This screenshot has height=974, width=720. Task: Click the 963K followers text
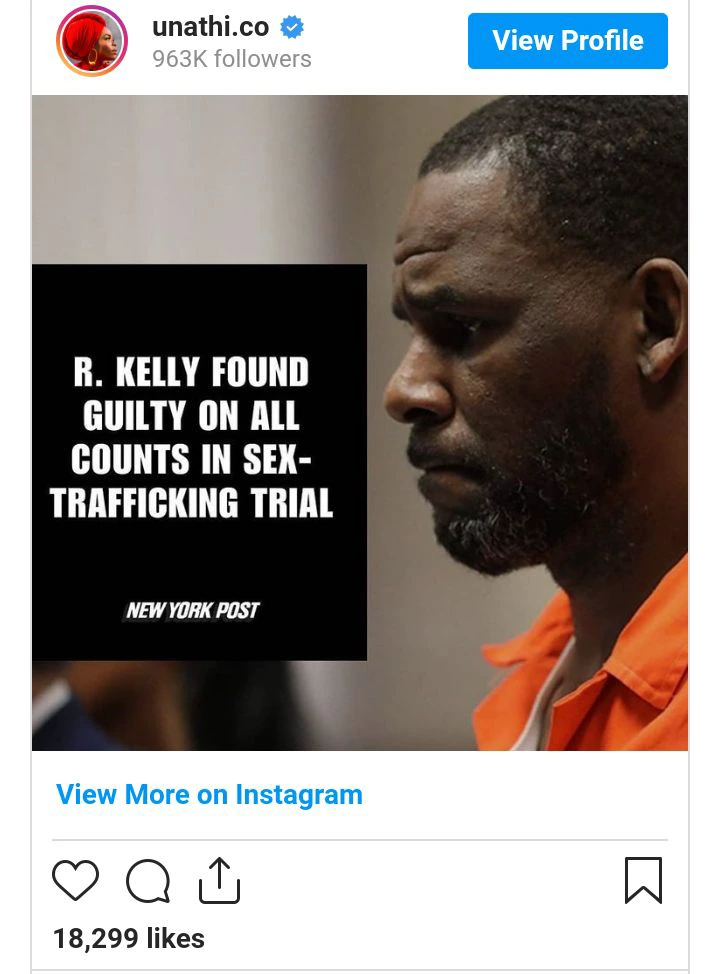[232, 59]
